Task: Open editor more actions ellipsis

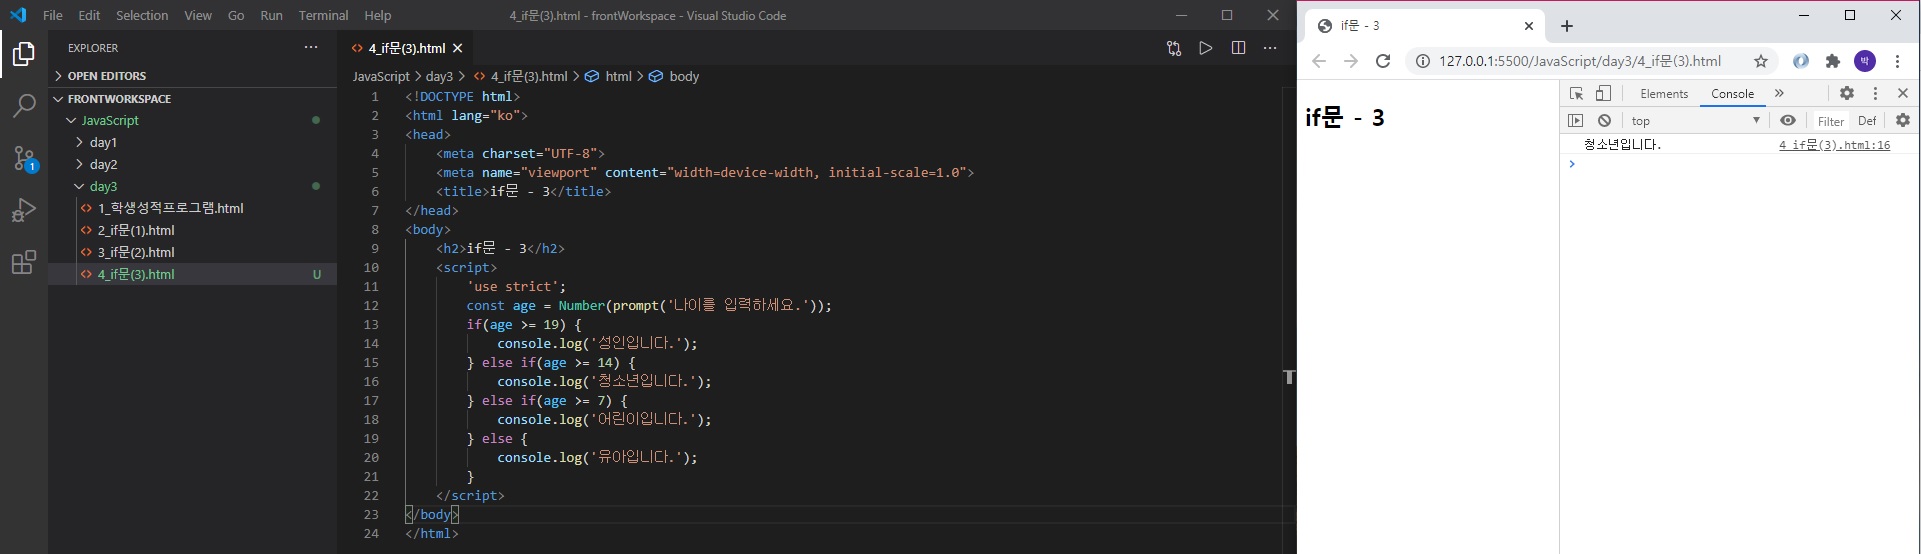Action: point(1270,48)
